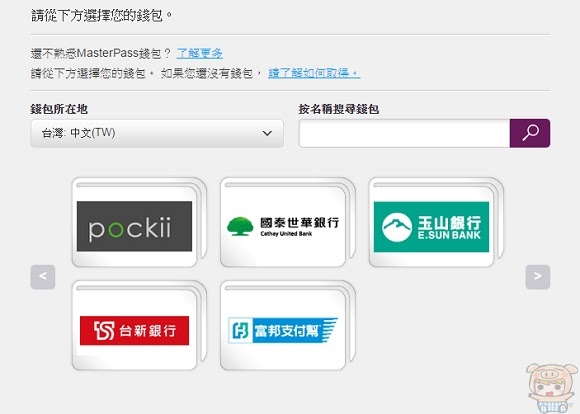Click the green o in pockii logo

tap(116, 229)
